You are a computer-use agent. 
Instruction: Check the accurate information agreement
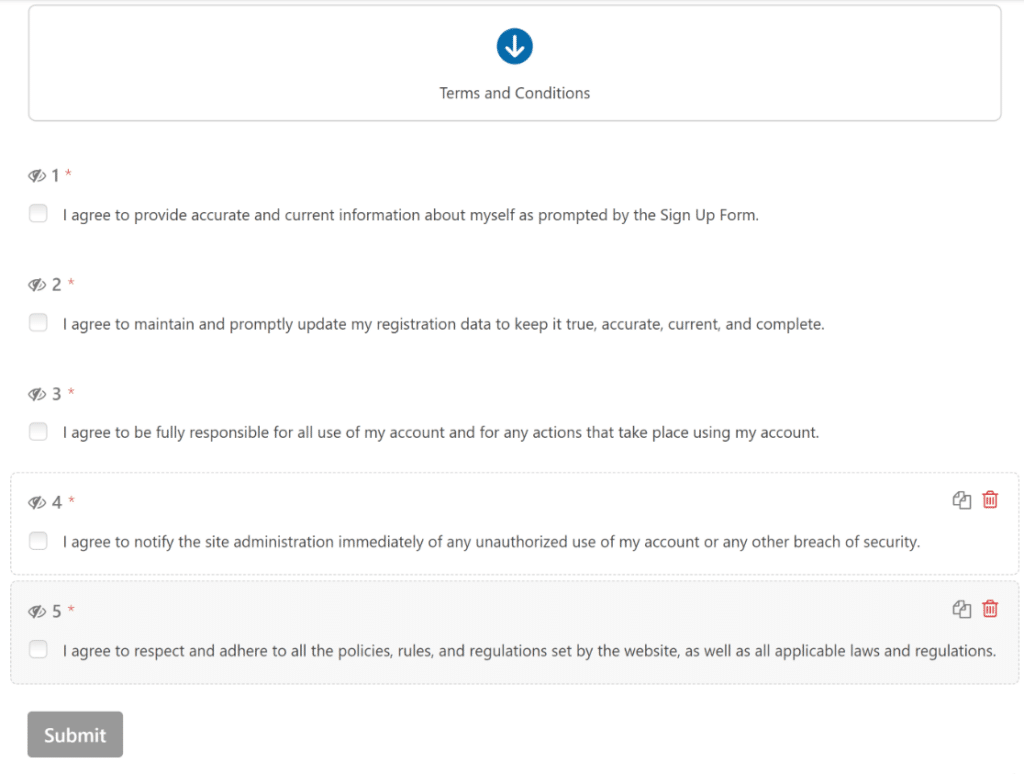coord(38,213)
